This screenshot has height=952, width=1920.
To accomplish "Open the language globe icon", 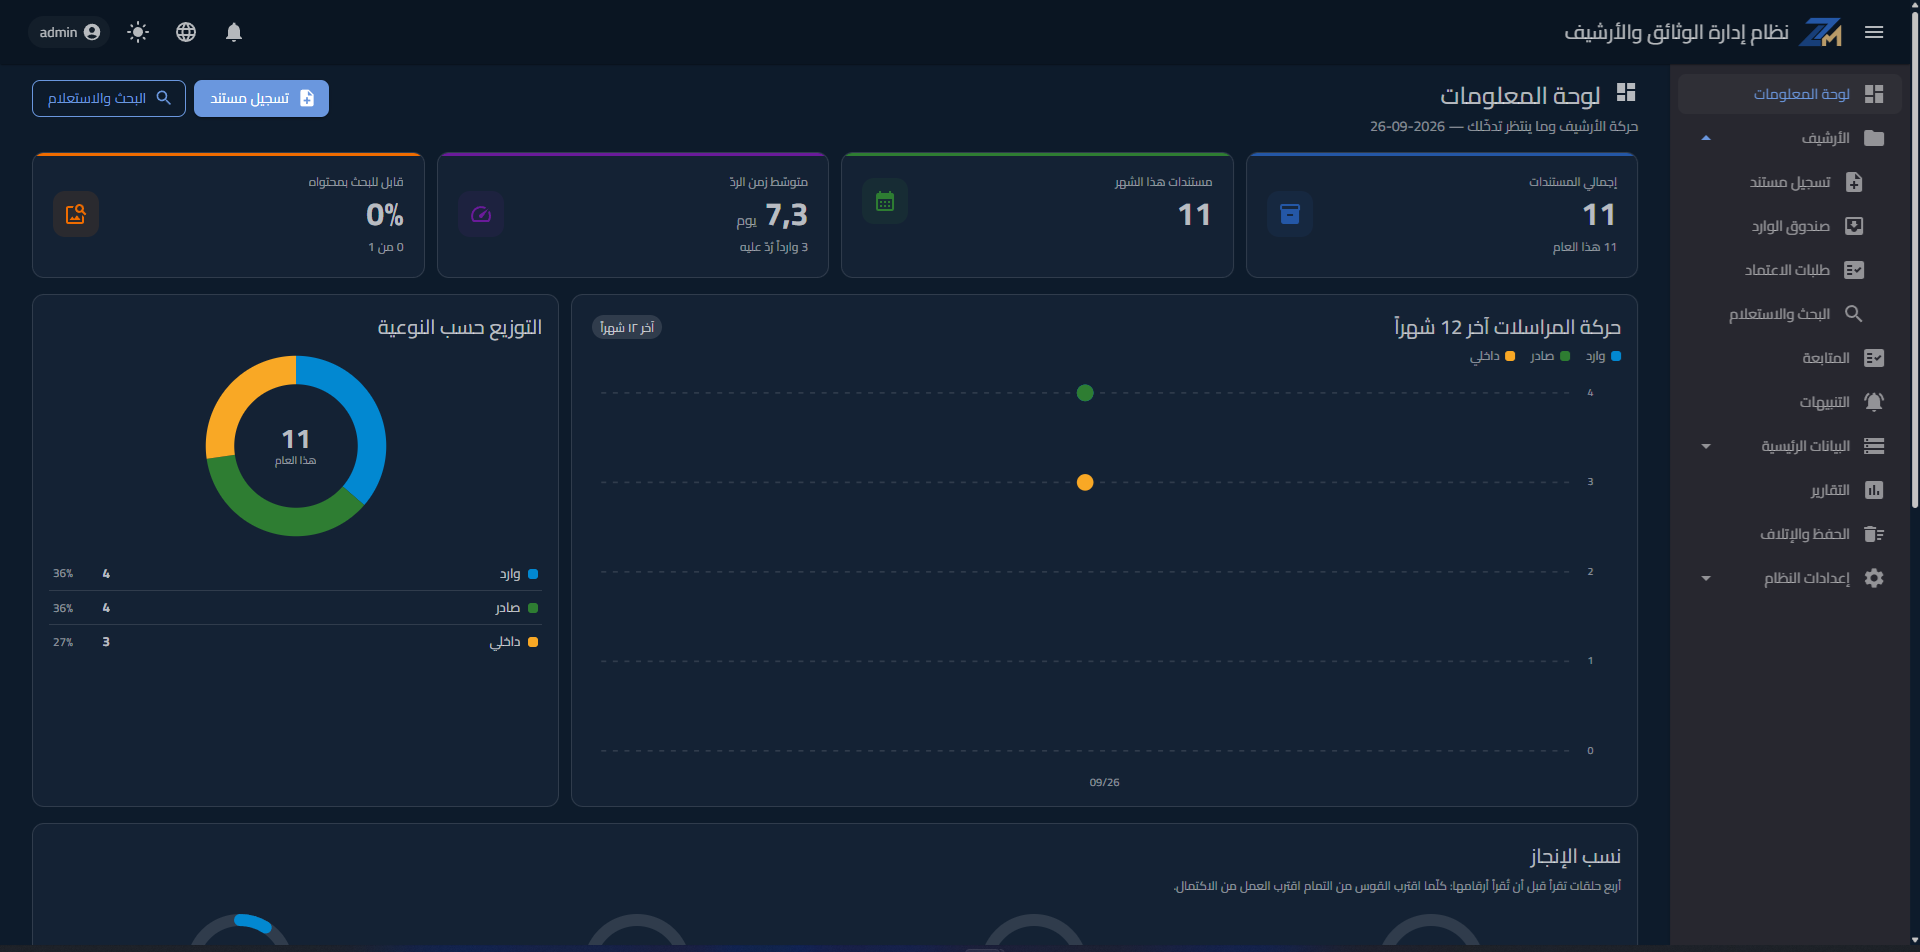I will (186, 32).
